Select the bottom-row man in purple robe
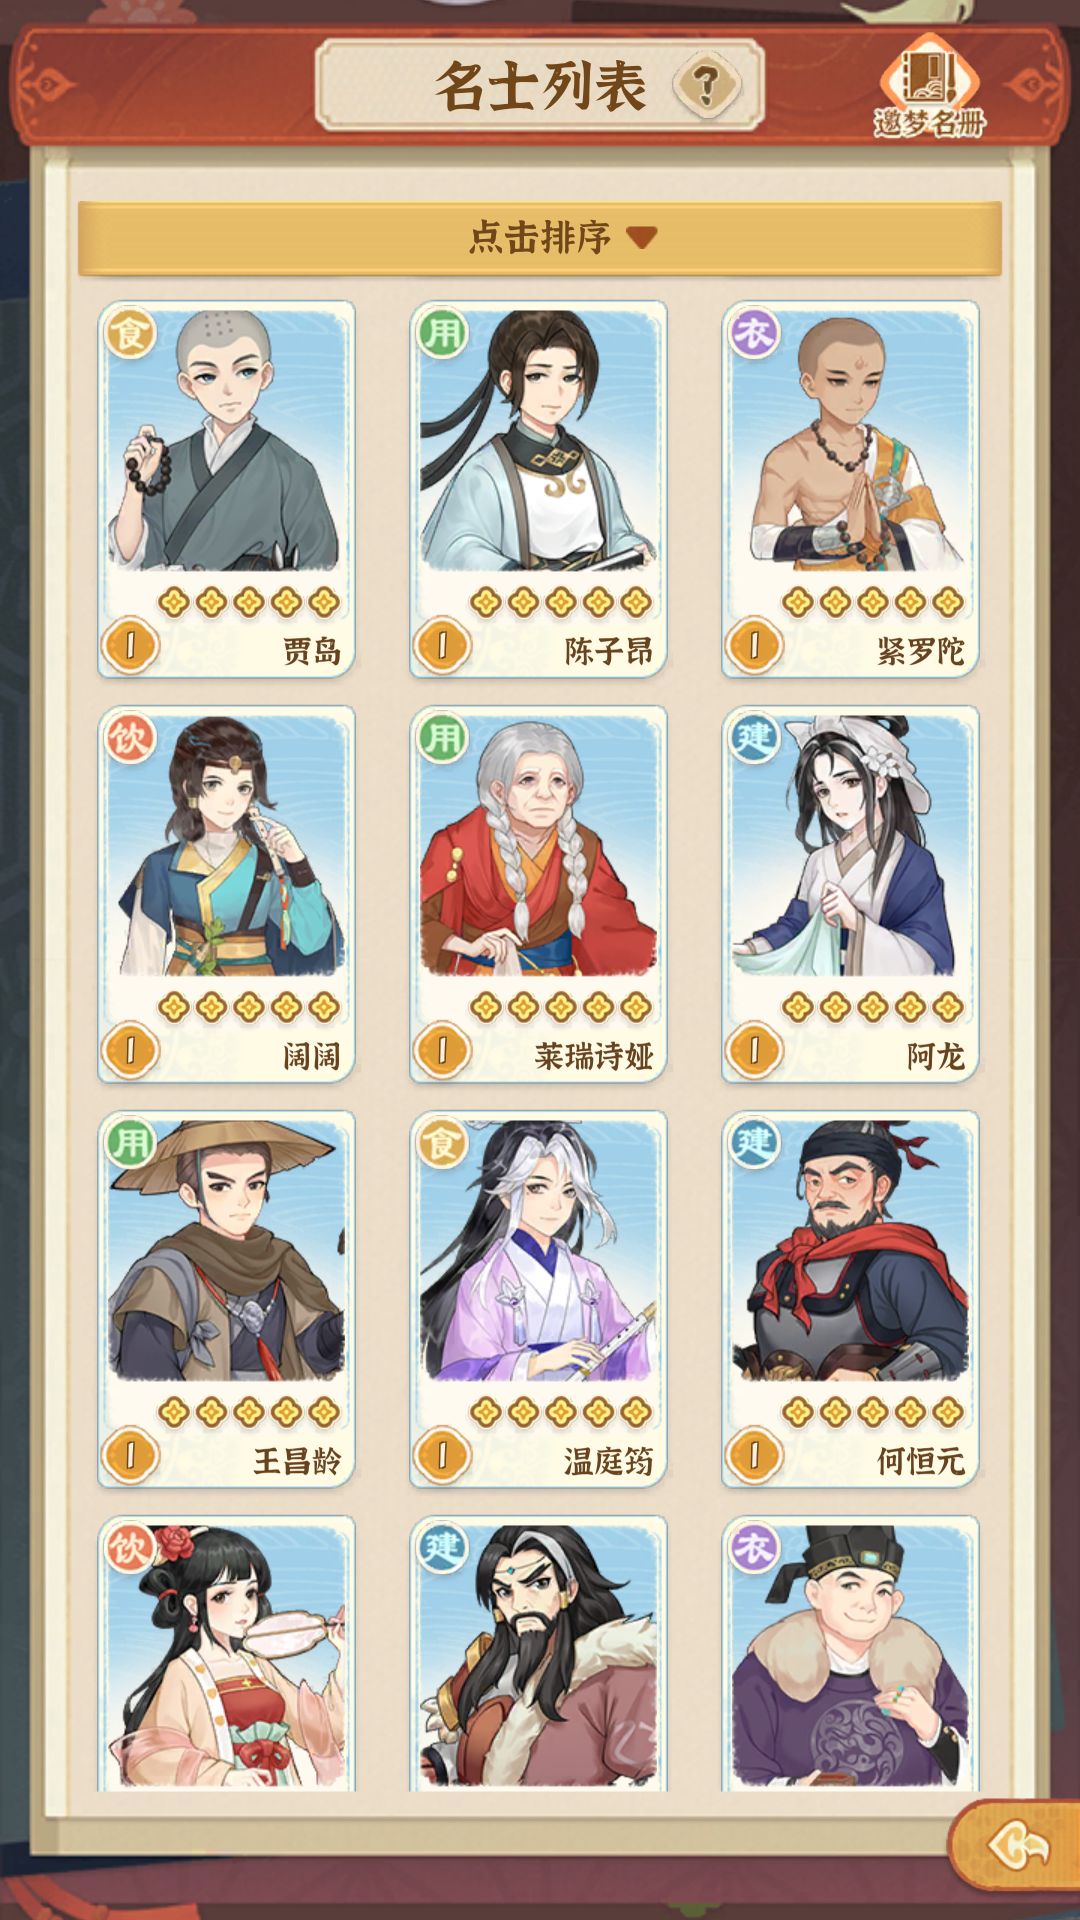 (x=851, y=1654)
